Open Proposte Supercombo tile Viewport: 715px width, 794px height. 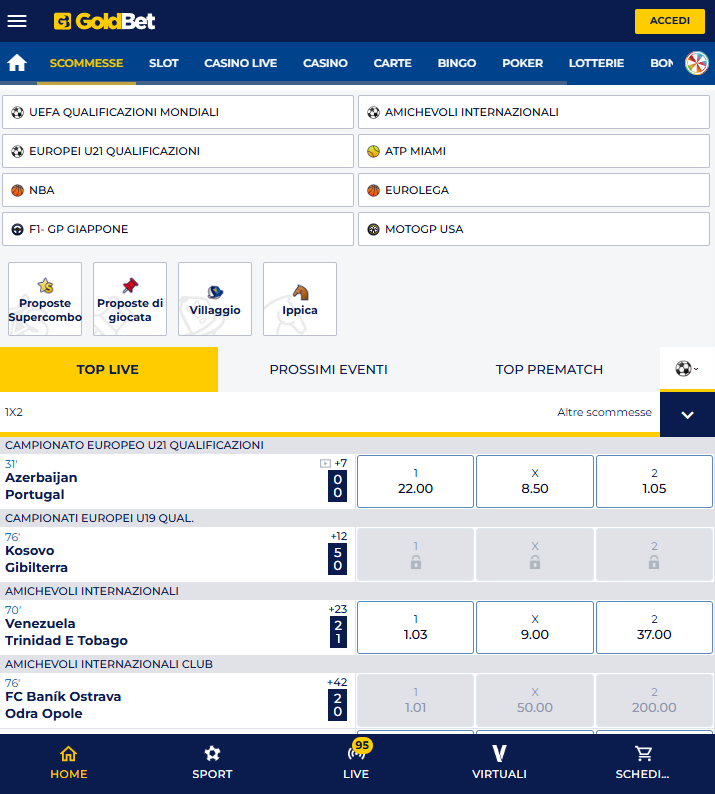click(45, 299)
